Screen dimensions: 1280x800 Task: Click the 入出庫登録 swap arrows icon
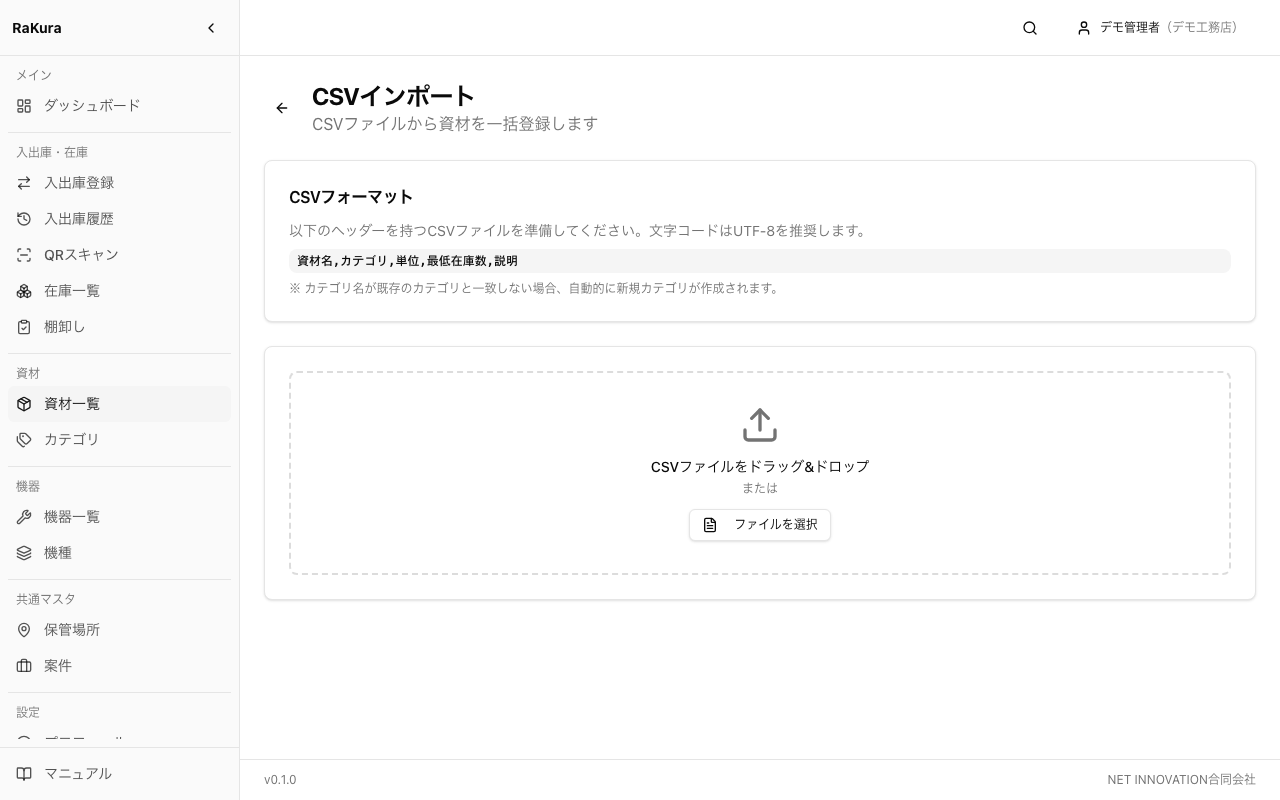pos(24,183)
